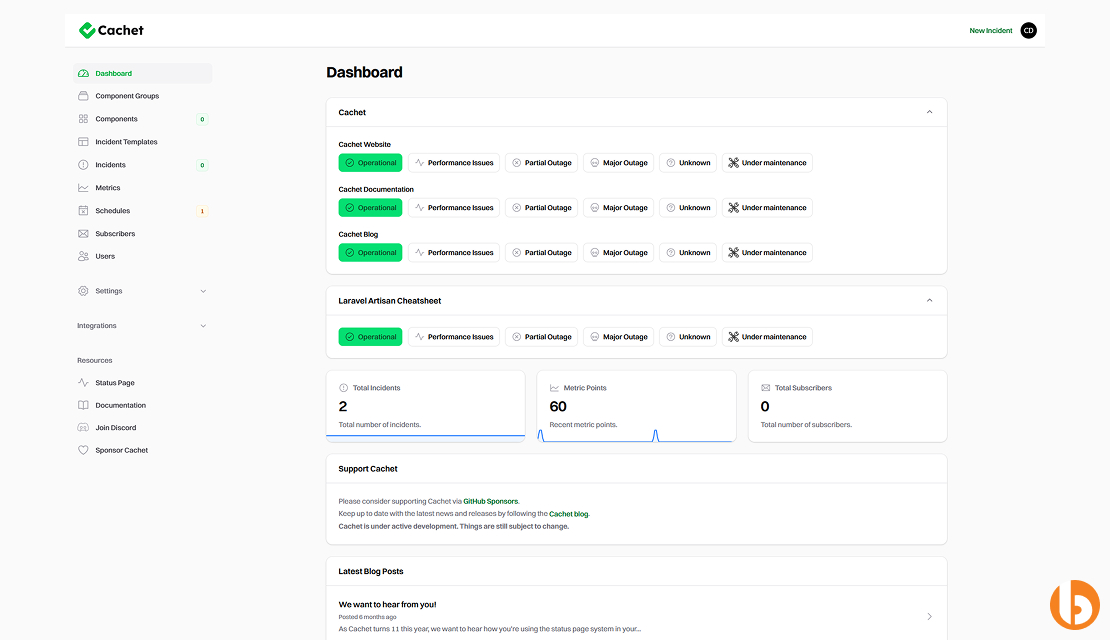Go to Users in the sidebar
Viewport: 1110px width, 640px height.
coord(142,256)
